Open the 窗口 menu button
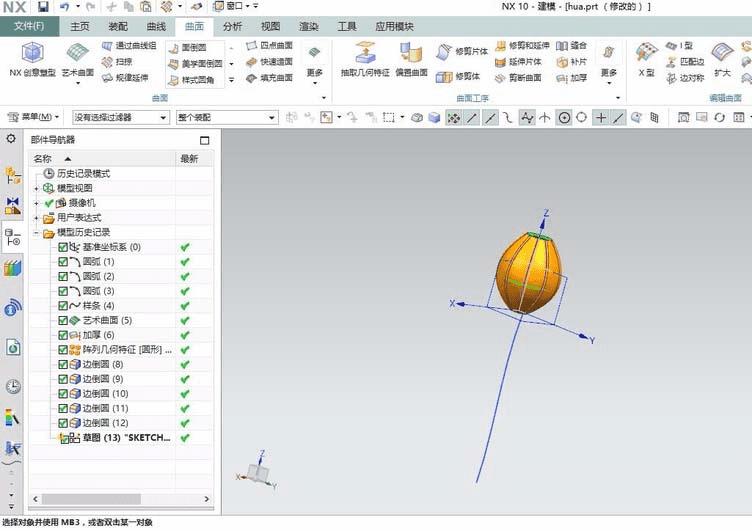The width and height of the screenshot is (752, 531). click(234, 6)
